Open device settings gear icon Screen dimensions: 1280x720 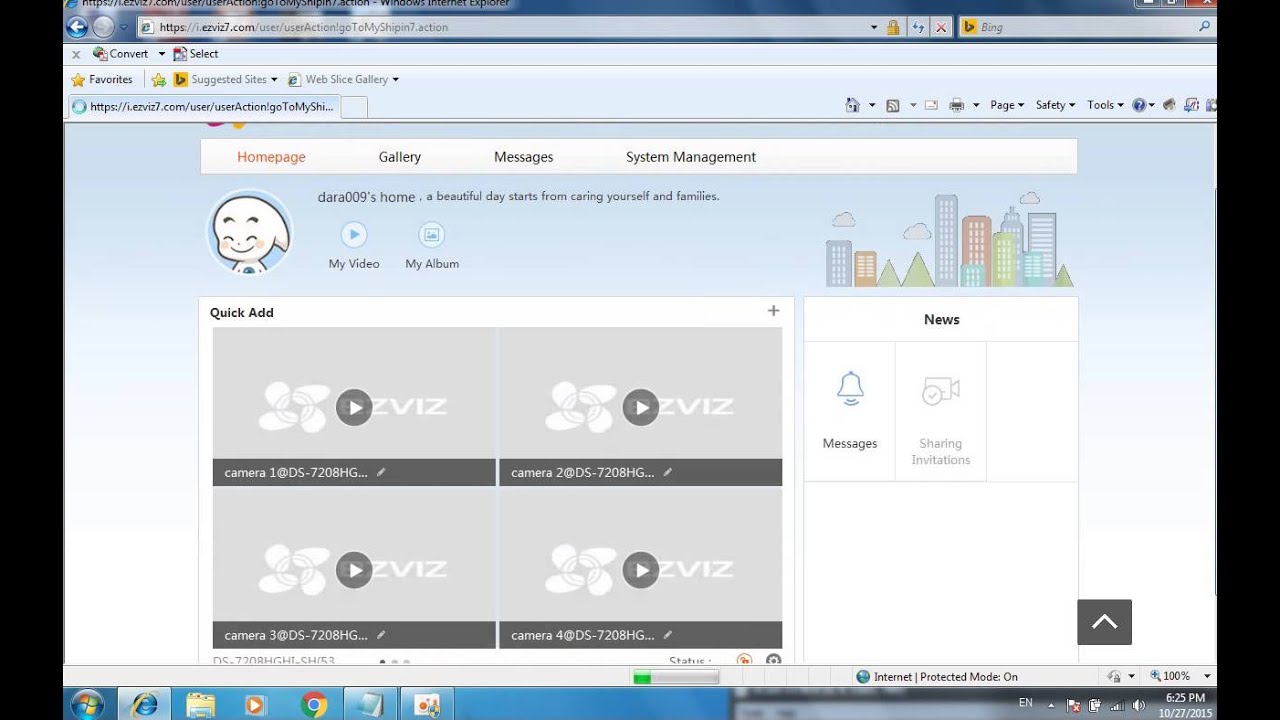pyautogui.click(x=773, y=661)
